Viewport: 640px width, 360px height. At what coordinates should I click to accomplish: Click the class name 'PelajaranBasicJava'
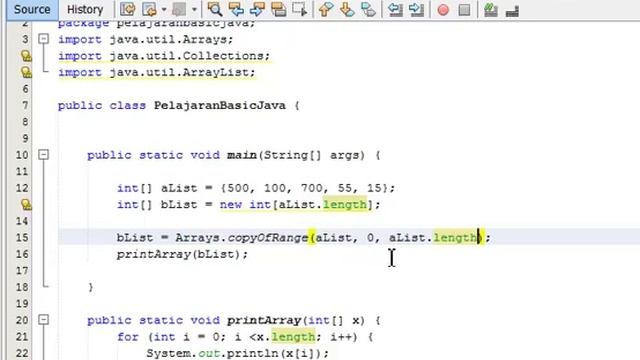220,105
